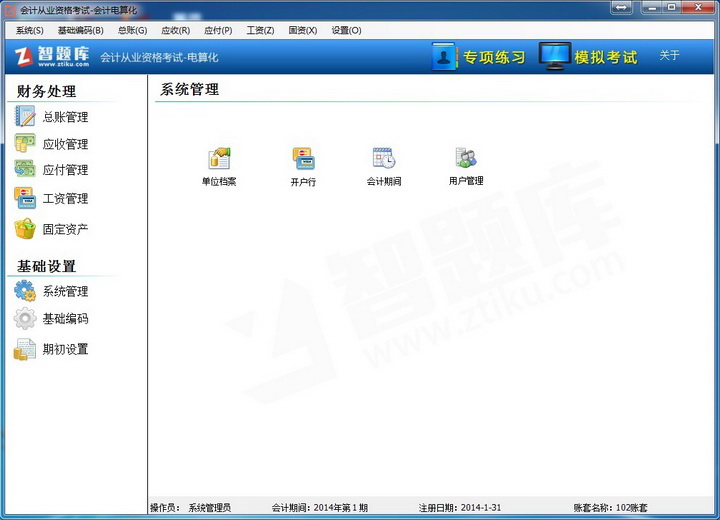The height and width of the screenshot is (520, 720).
Task: Open 期初设置 from the sidebar
Action: point(64,349)
